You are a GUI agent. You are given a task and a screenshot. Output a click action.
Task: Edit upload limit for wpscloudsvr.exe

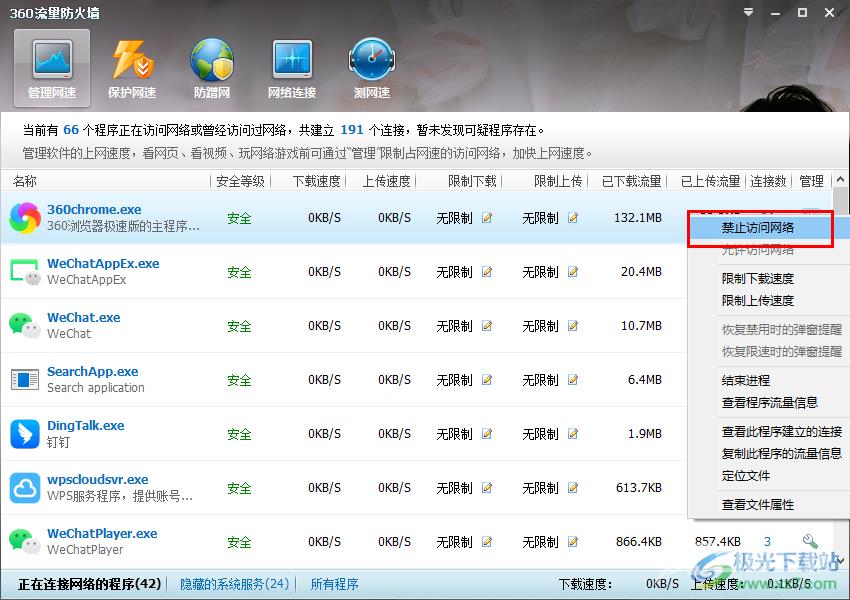pos(572,488)
